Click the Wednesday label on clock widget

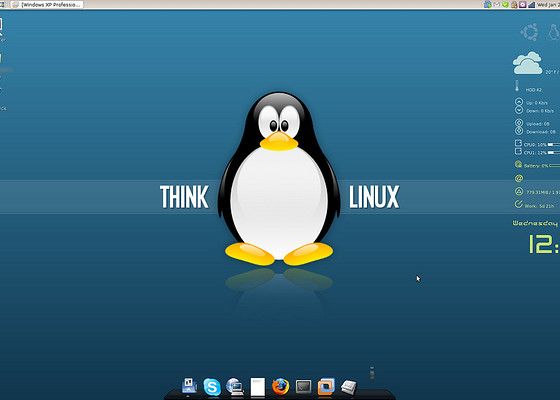pos(535,224)
